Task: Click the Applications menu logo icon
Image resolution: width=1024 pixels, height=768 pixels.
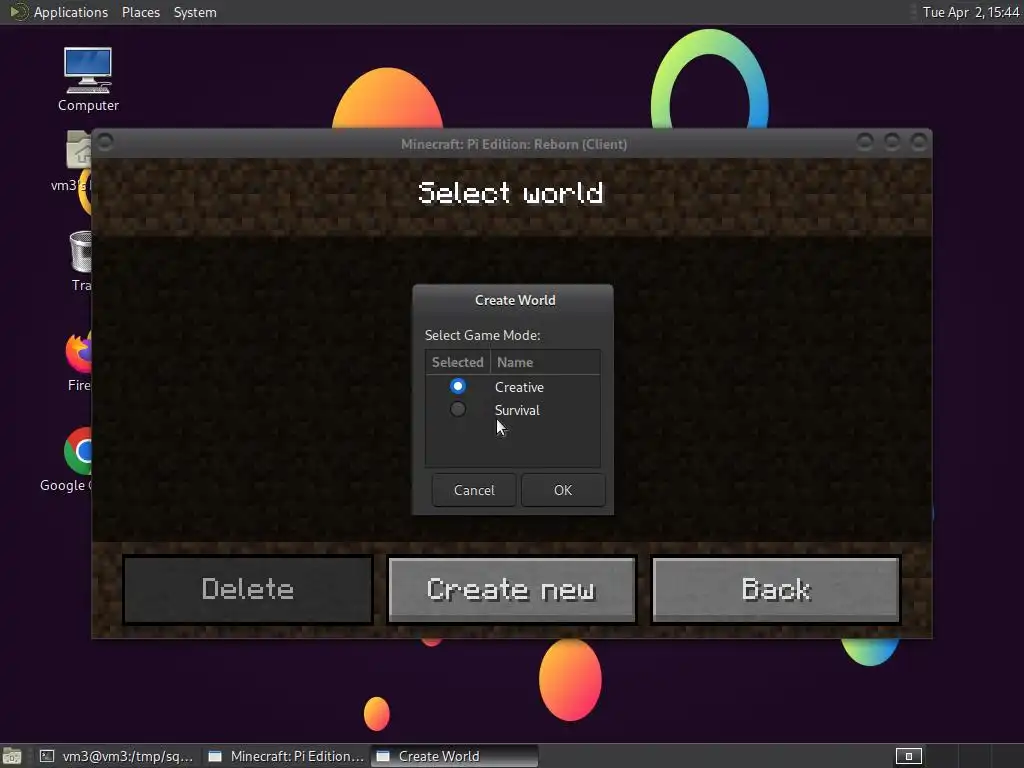Action: pyautogui.click(x=18, y=12)
